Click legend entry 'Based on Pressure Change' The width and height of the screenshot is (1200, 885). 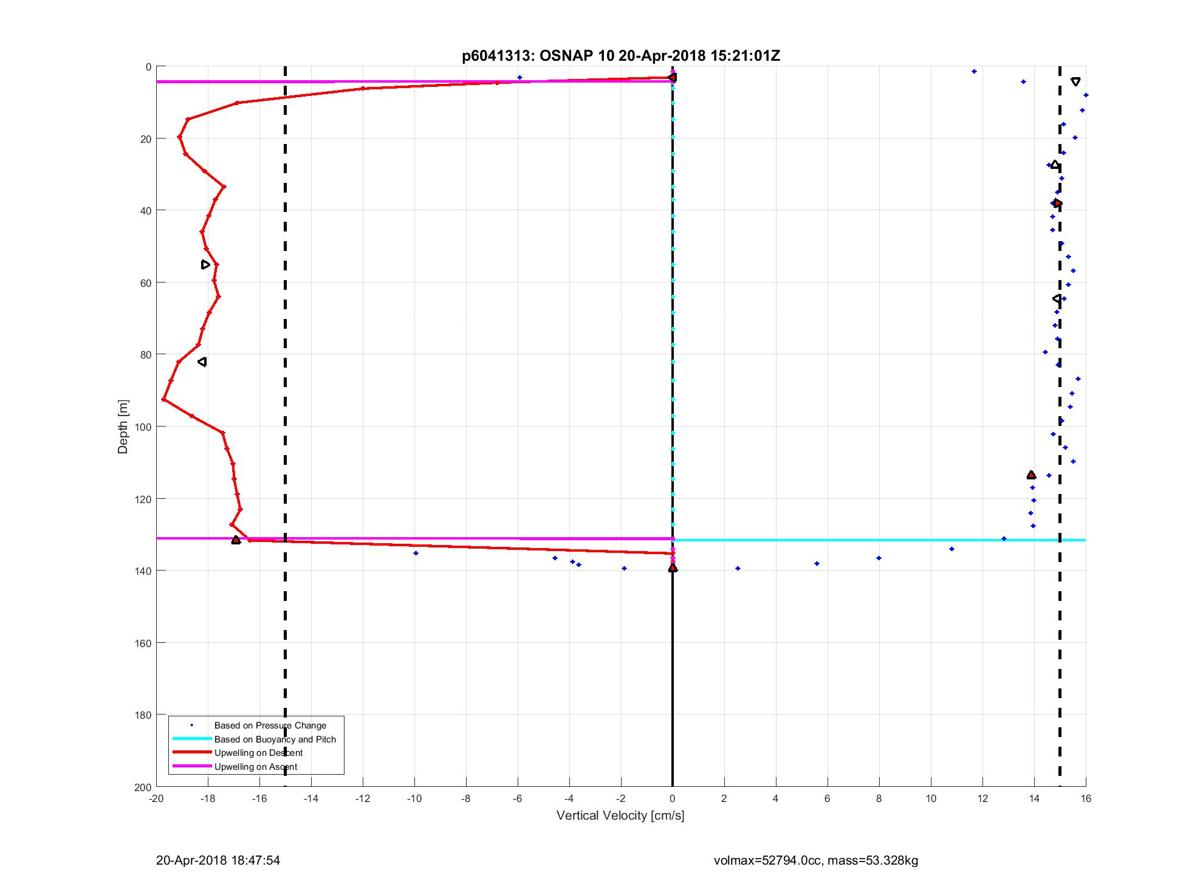pyautogui.click(x=270, y=725)
